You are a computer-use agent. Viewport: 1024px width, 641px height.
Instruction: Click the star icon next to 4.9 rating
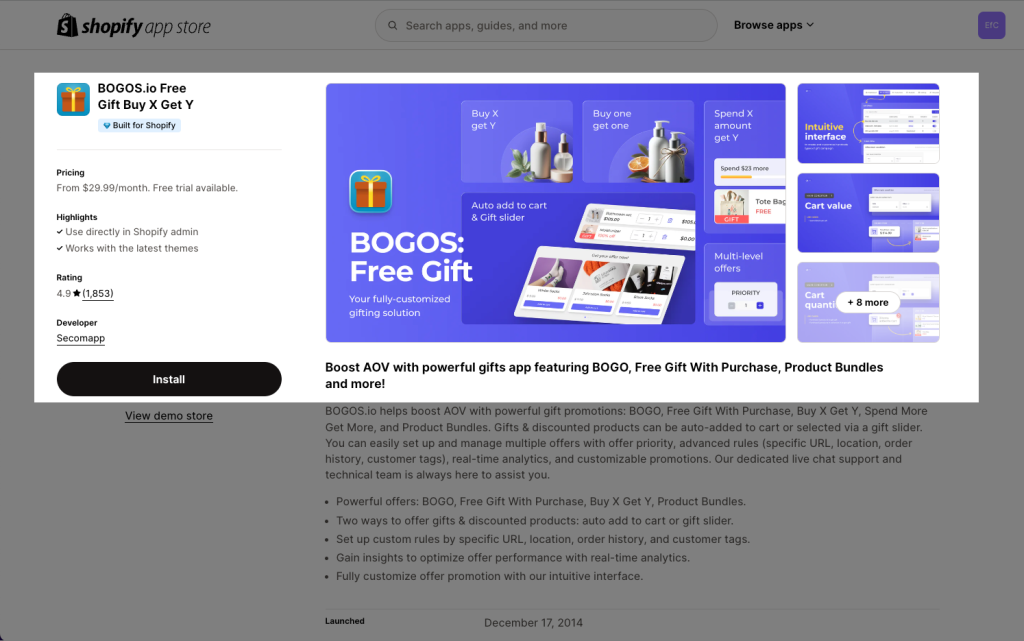[x=76, y=294]
